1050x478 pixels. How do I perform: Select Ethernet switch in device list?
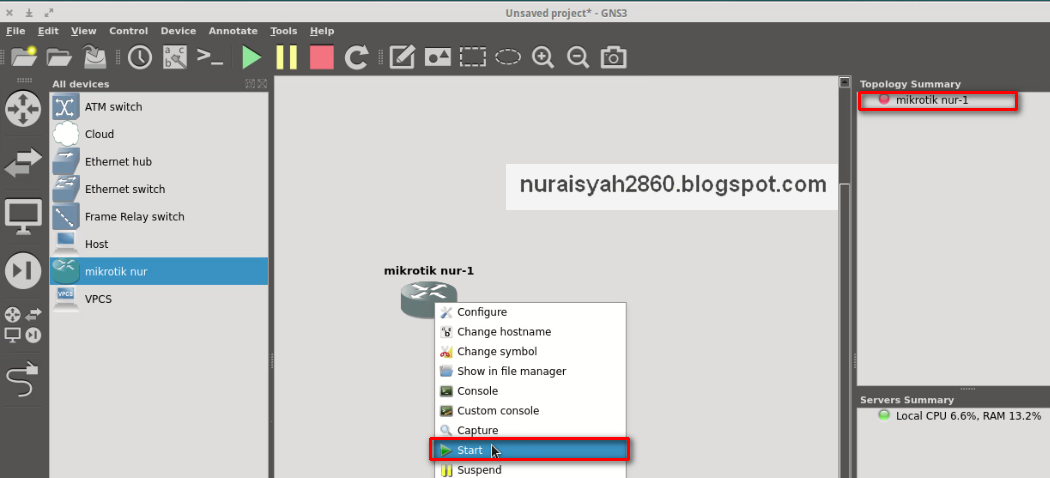point(159,189)
